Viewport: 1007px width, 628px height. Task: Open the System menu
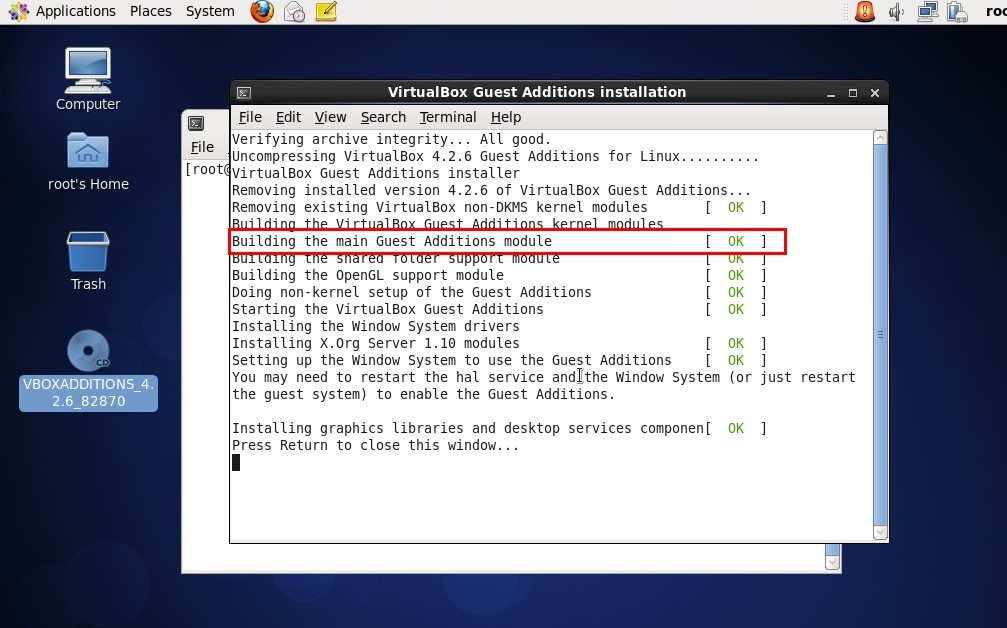210,11
